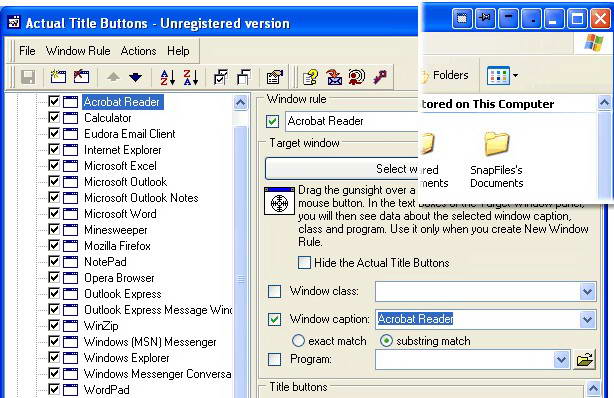Click the purple key registration icon
614x398 pixels.
click(380, 77)
